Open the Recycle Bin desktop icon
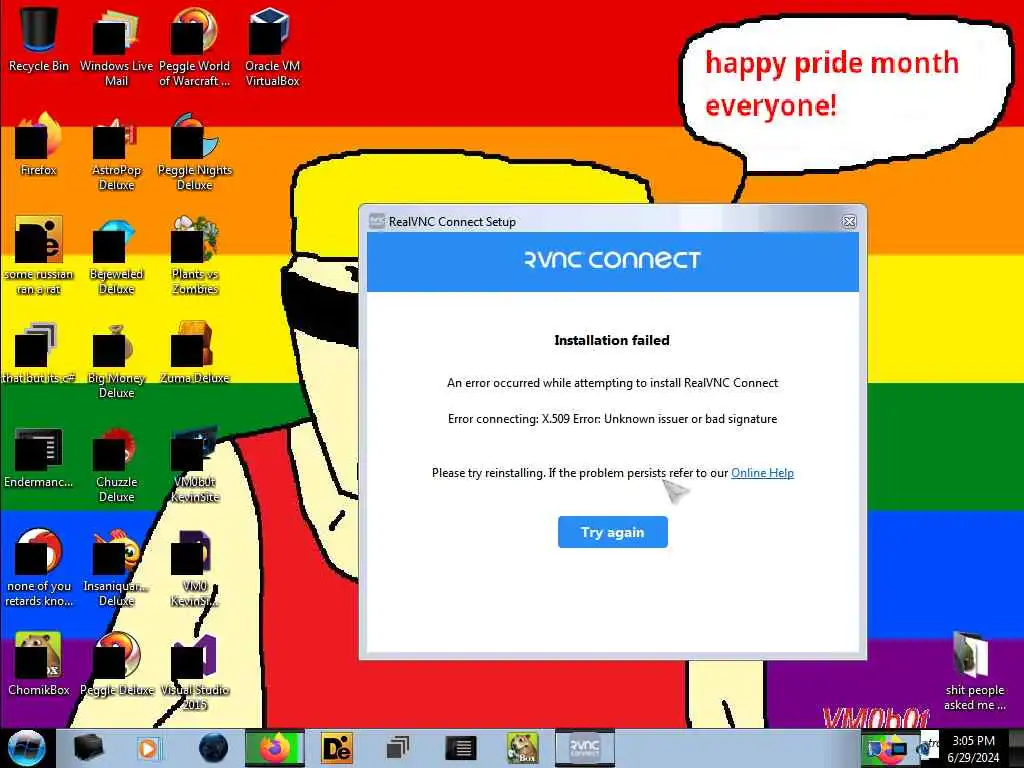Image resolution: width=1024 pixels, height=768 pixels. click(x=39, y=39)
